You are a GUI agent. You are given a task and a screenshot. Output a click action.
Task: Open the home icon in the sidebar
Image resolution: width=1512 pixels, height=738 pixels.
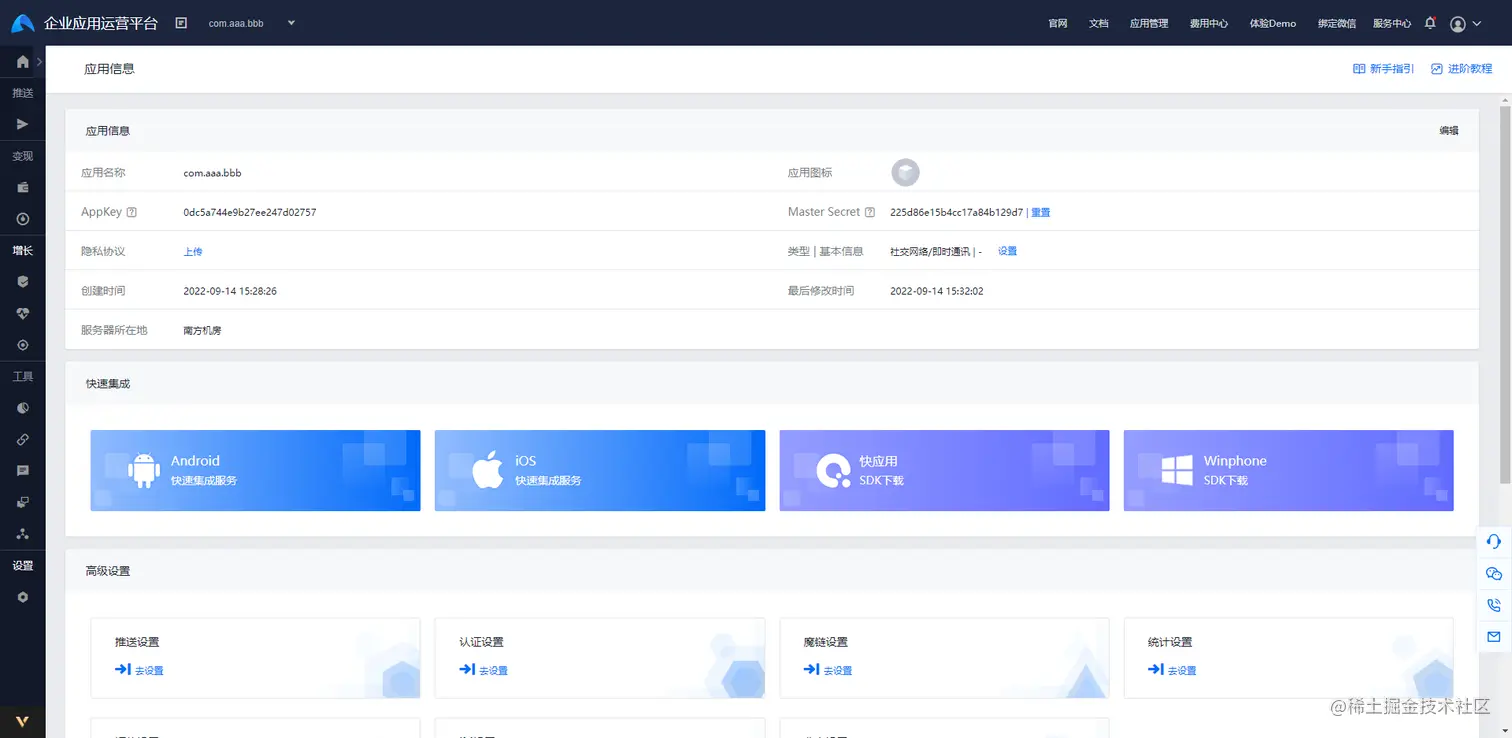click(22, 61)
